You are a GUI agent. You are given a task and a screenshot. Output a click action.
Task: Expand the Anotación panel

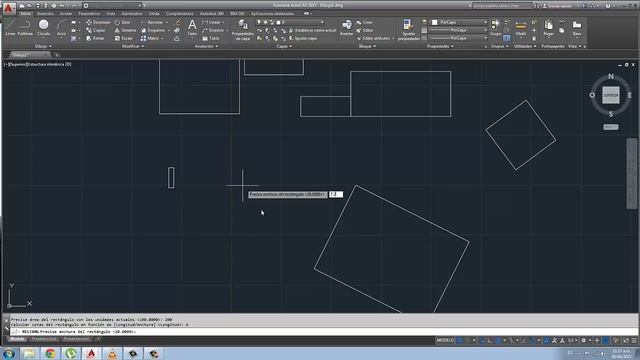206,46
